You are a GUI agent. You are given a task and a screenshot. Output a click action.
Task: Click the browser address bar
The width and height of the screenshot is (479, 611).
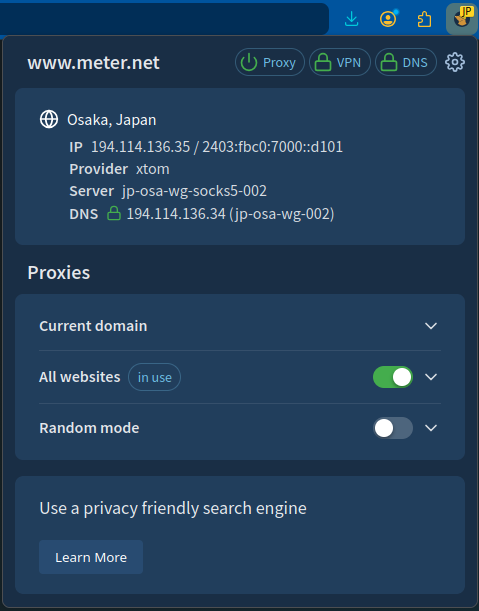[164, 19]
